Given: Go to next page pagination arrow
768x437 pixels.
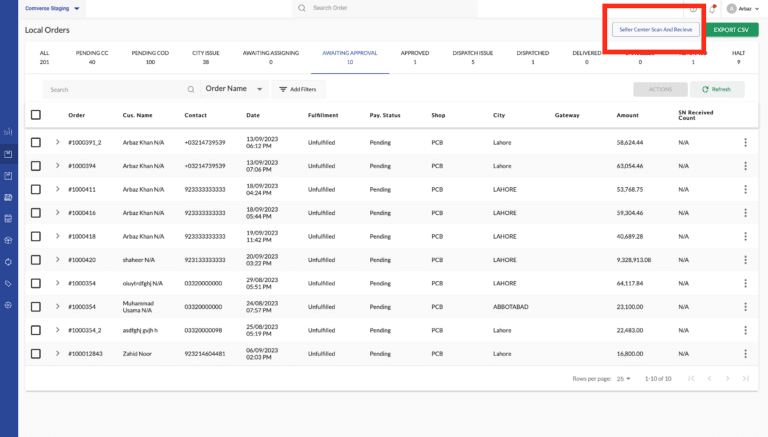Looking at the screenshot, I should coord(727,378).
